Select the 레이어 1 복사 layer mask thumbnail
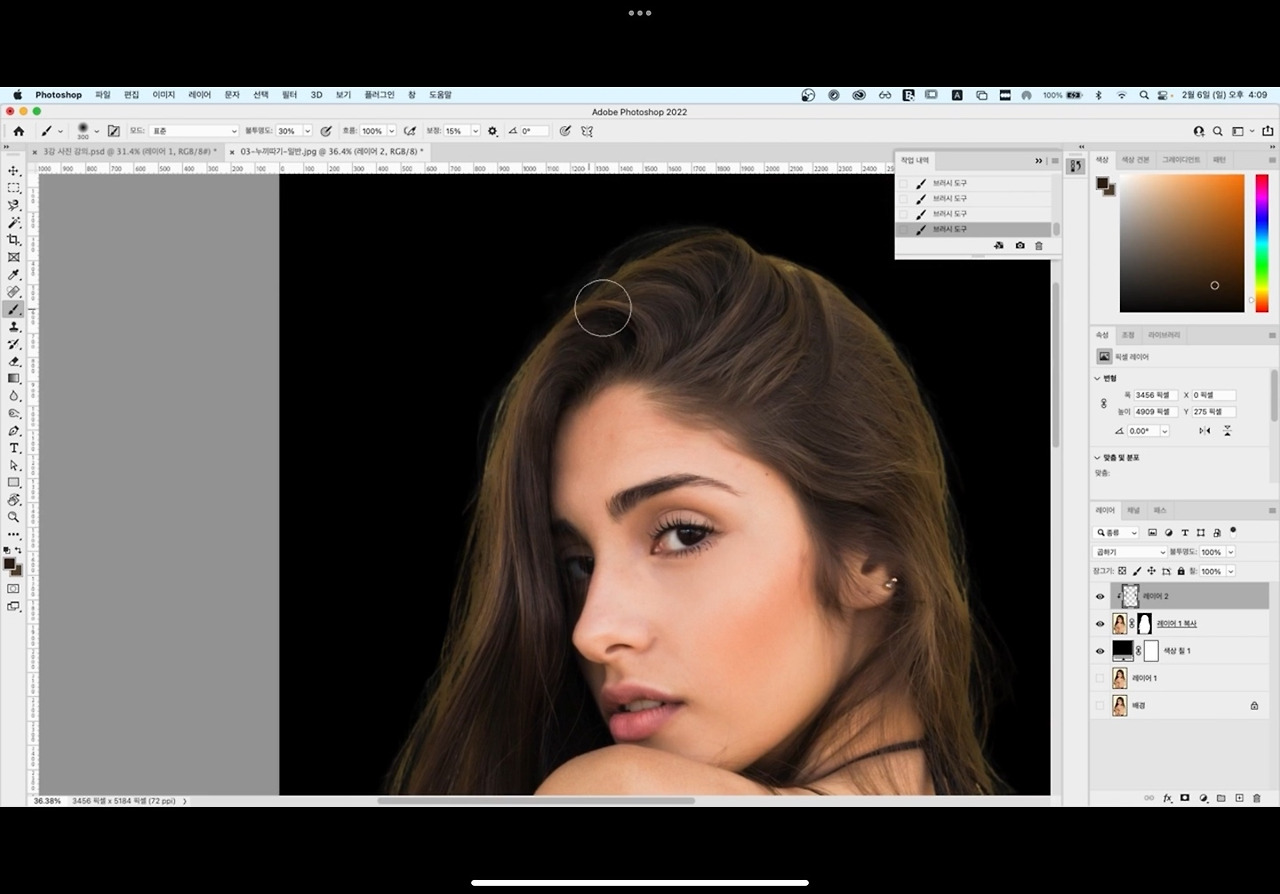1280x894 pixels. click(1145, 624)
